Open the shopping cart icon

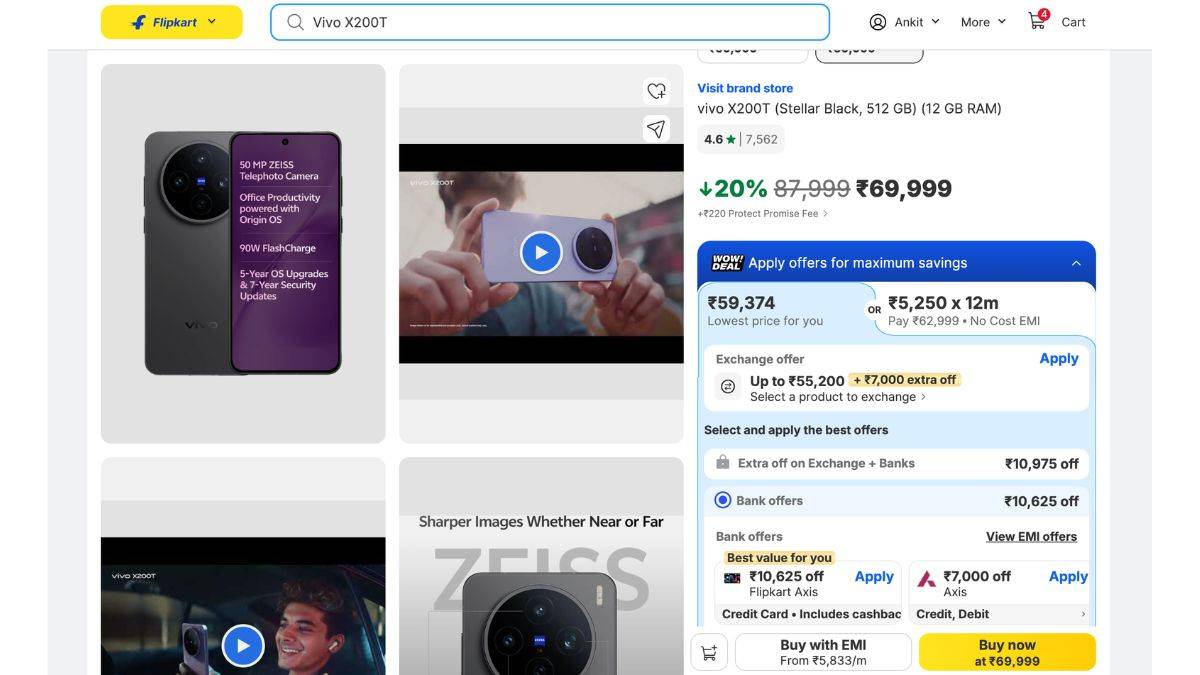coord(1037,20)
